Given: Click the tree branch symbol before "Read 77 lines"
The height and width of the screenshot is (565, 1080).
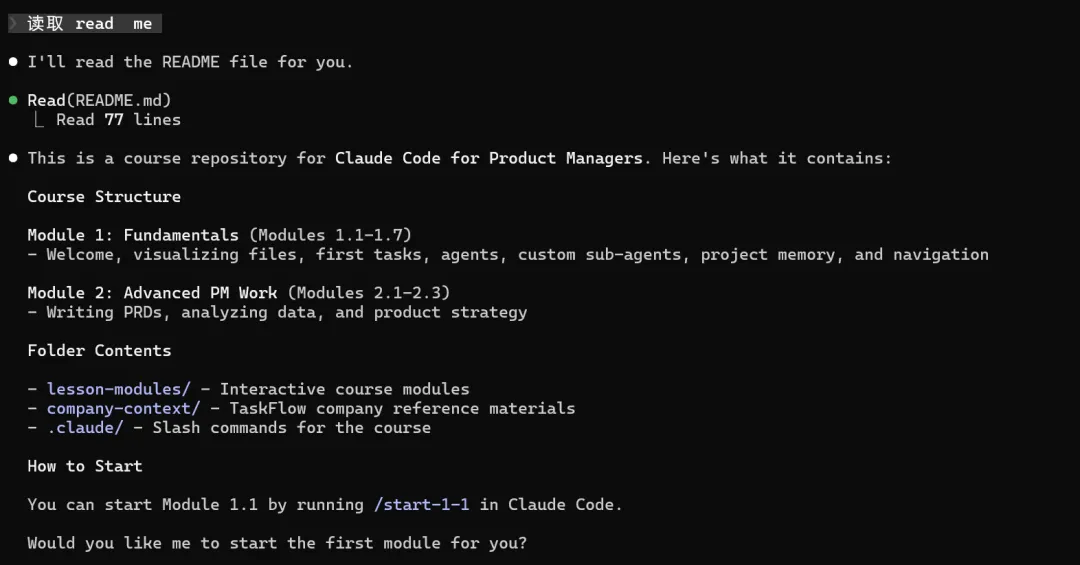Looking at the screenshot, I should point(39,120).
